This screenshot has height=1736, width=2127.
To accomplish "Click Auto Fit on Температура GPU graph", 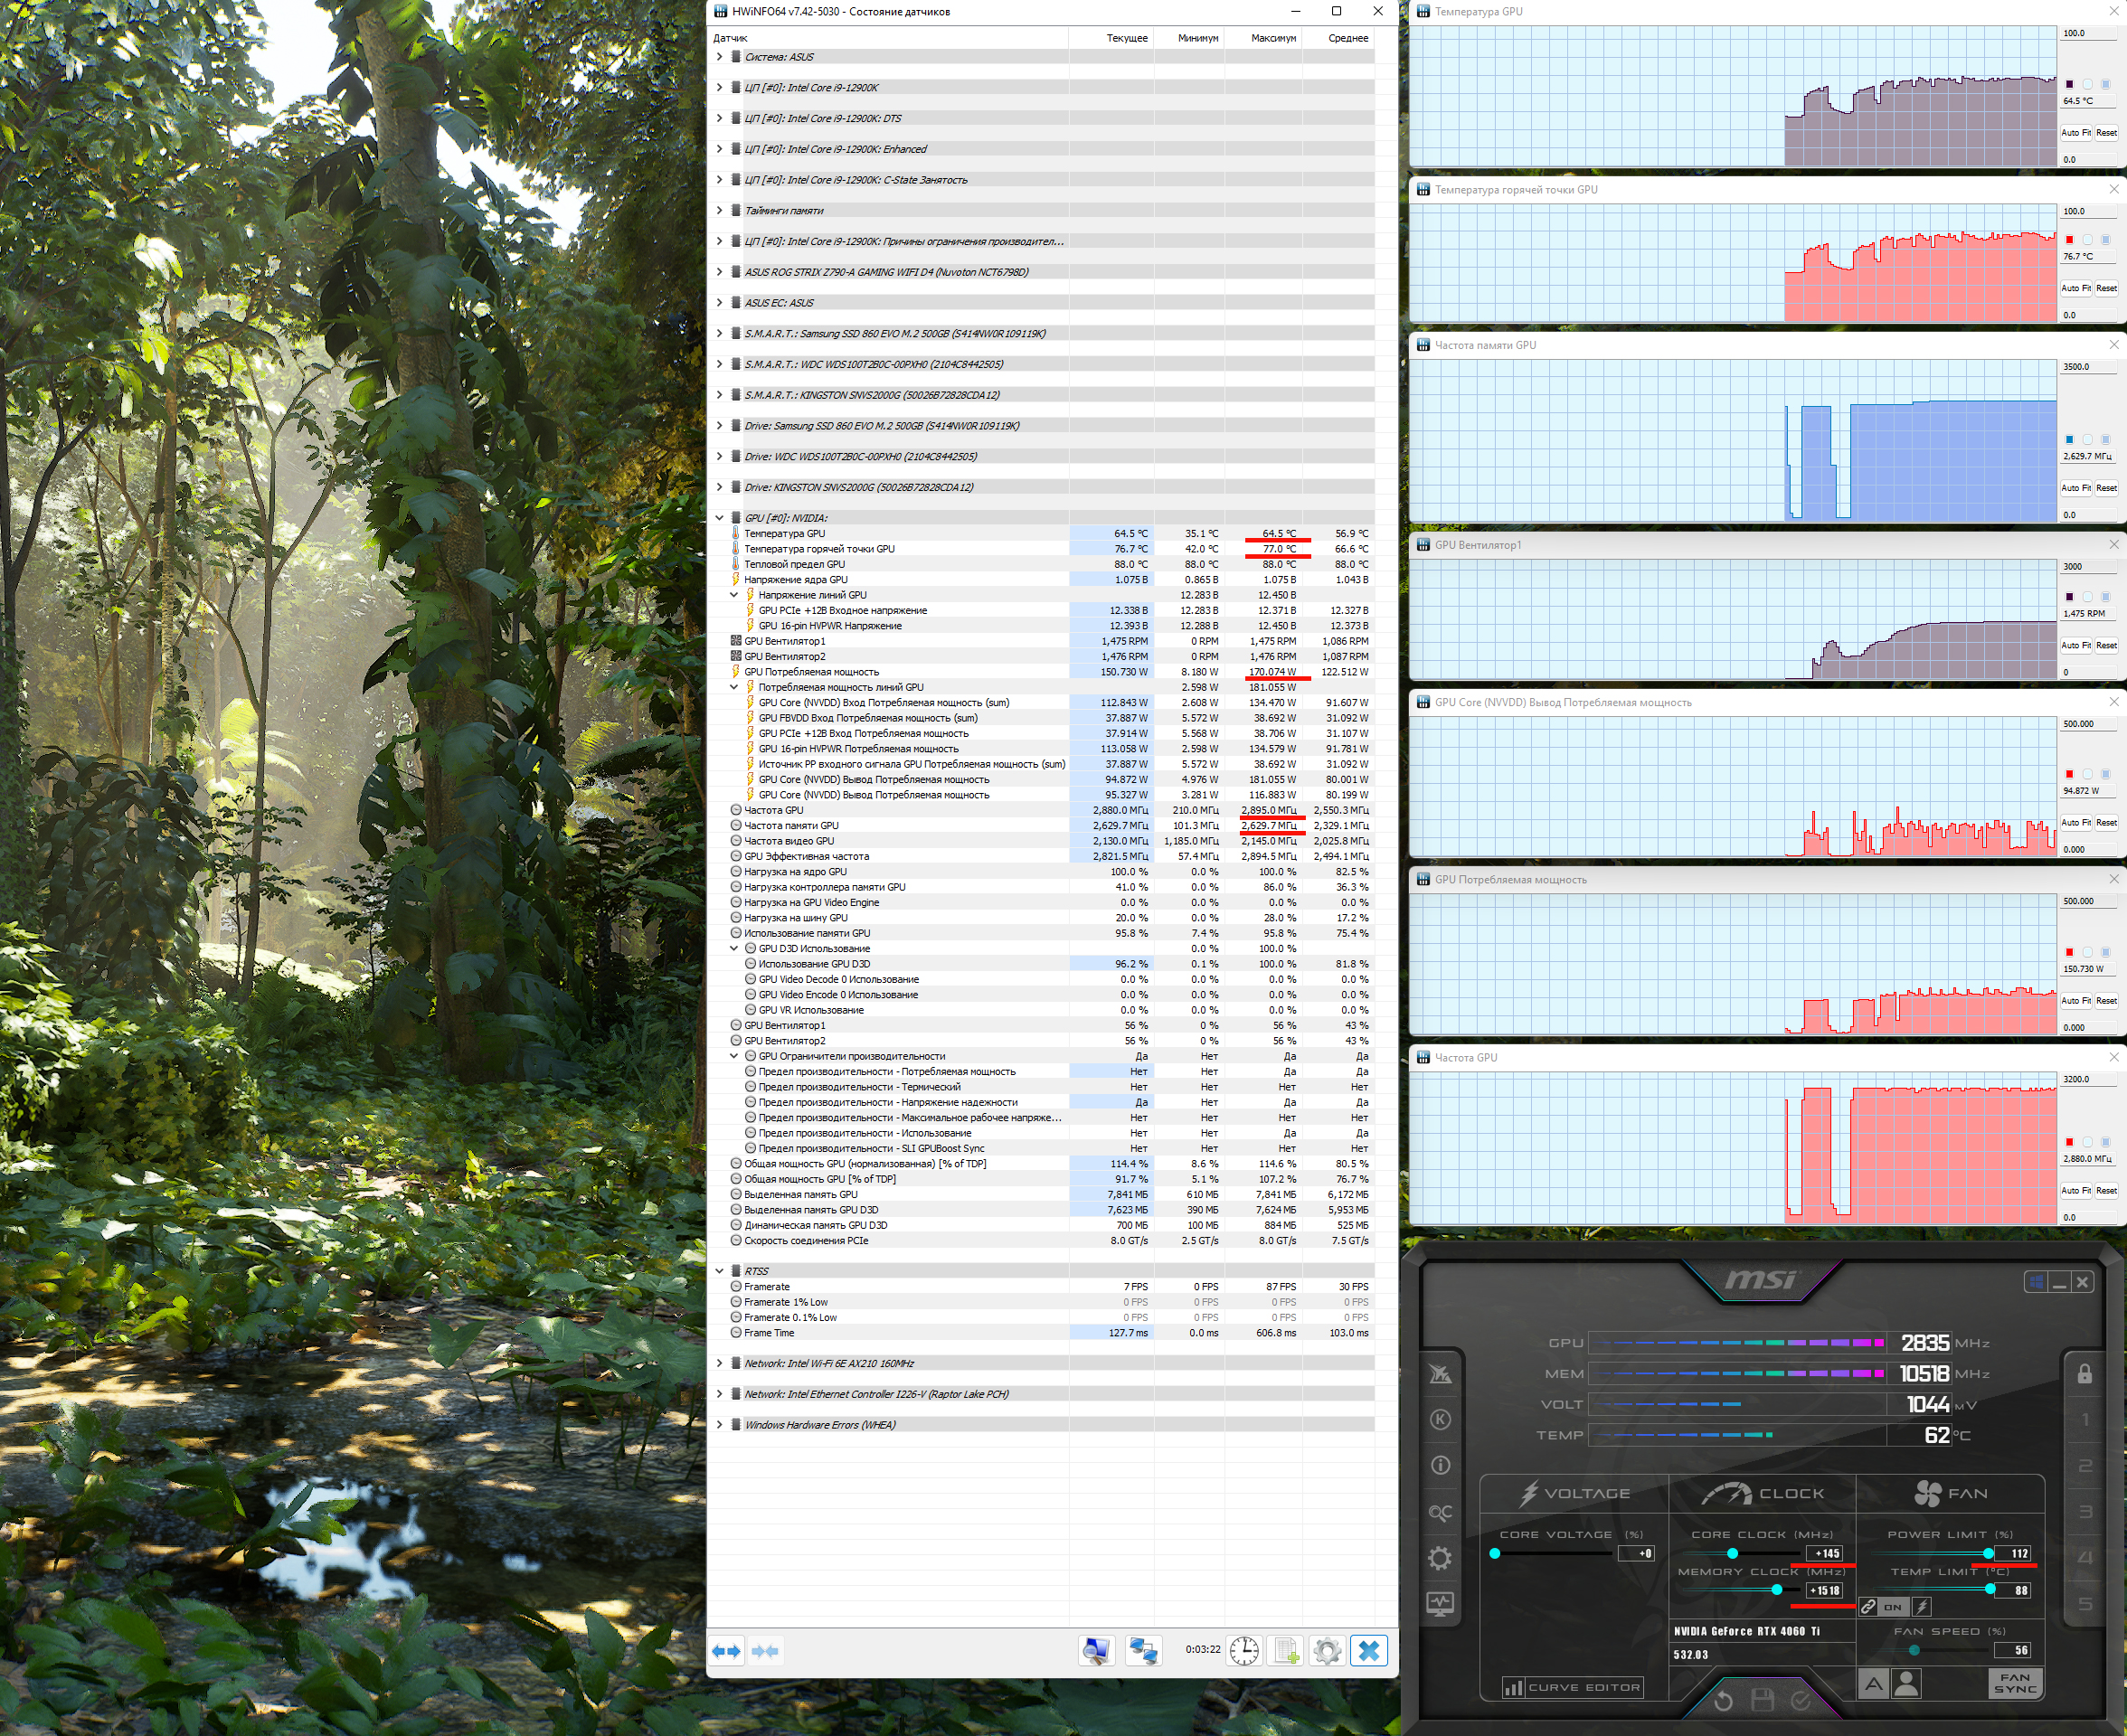I will [2076, 133].
